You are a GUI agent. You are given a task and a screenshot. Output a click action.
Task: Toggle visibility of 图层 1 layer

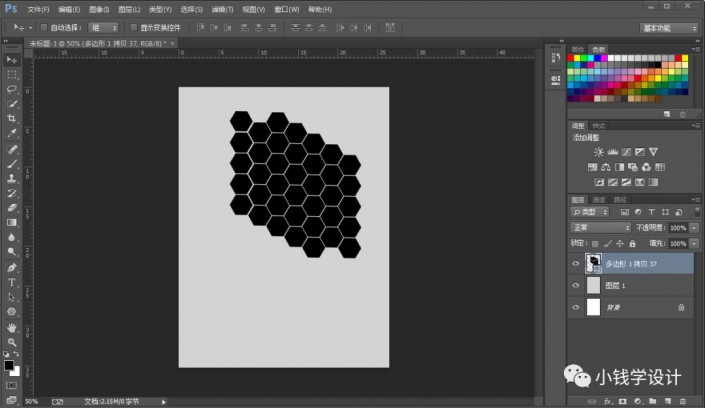575,285
